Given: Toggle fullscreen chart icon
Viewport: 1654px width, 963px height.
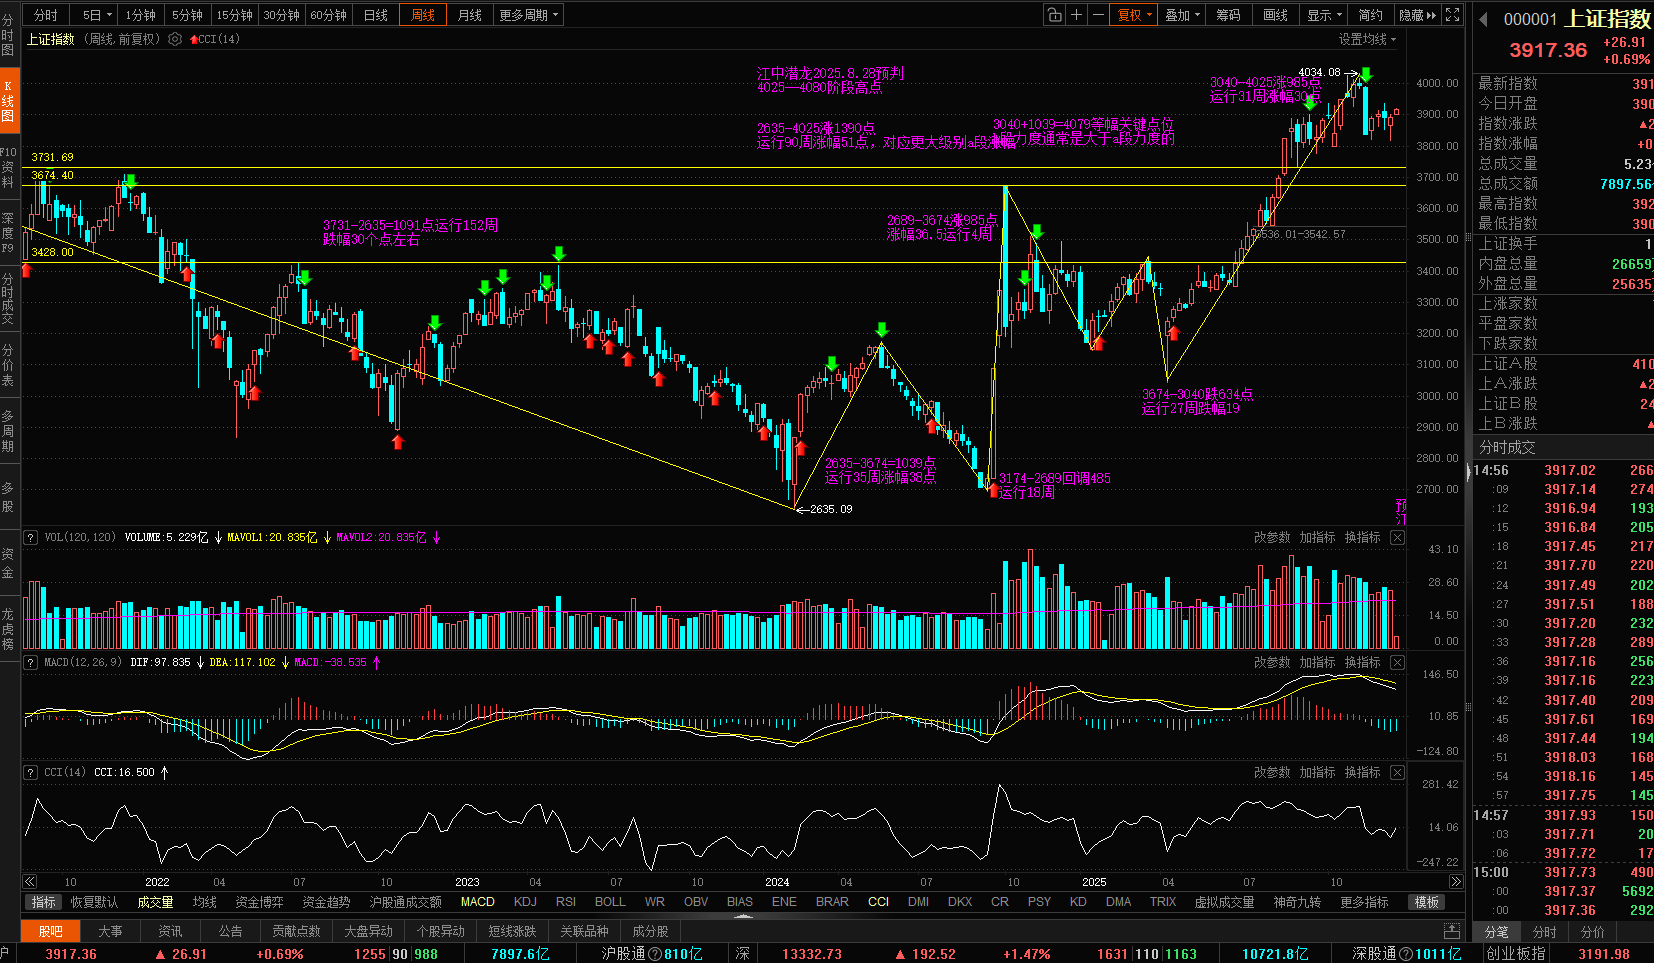Looking at the screenshot, I should [x=1453, y=15].
